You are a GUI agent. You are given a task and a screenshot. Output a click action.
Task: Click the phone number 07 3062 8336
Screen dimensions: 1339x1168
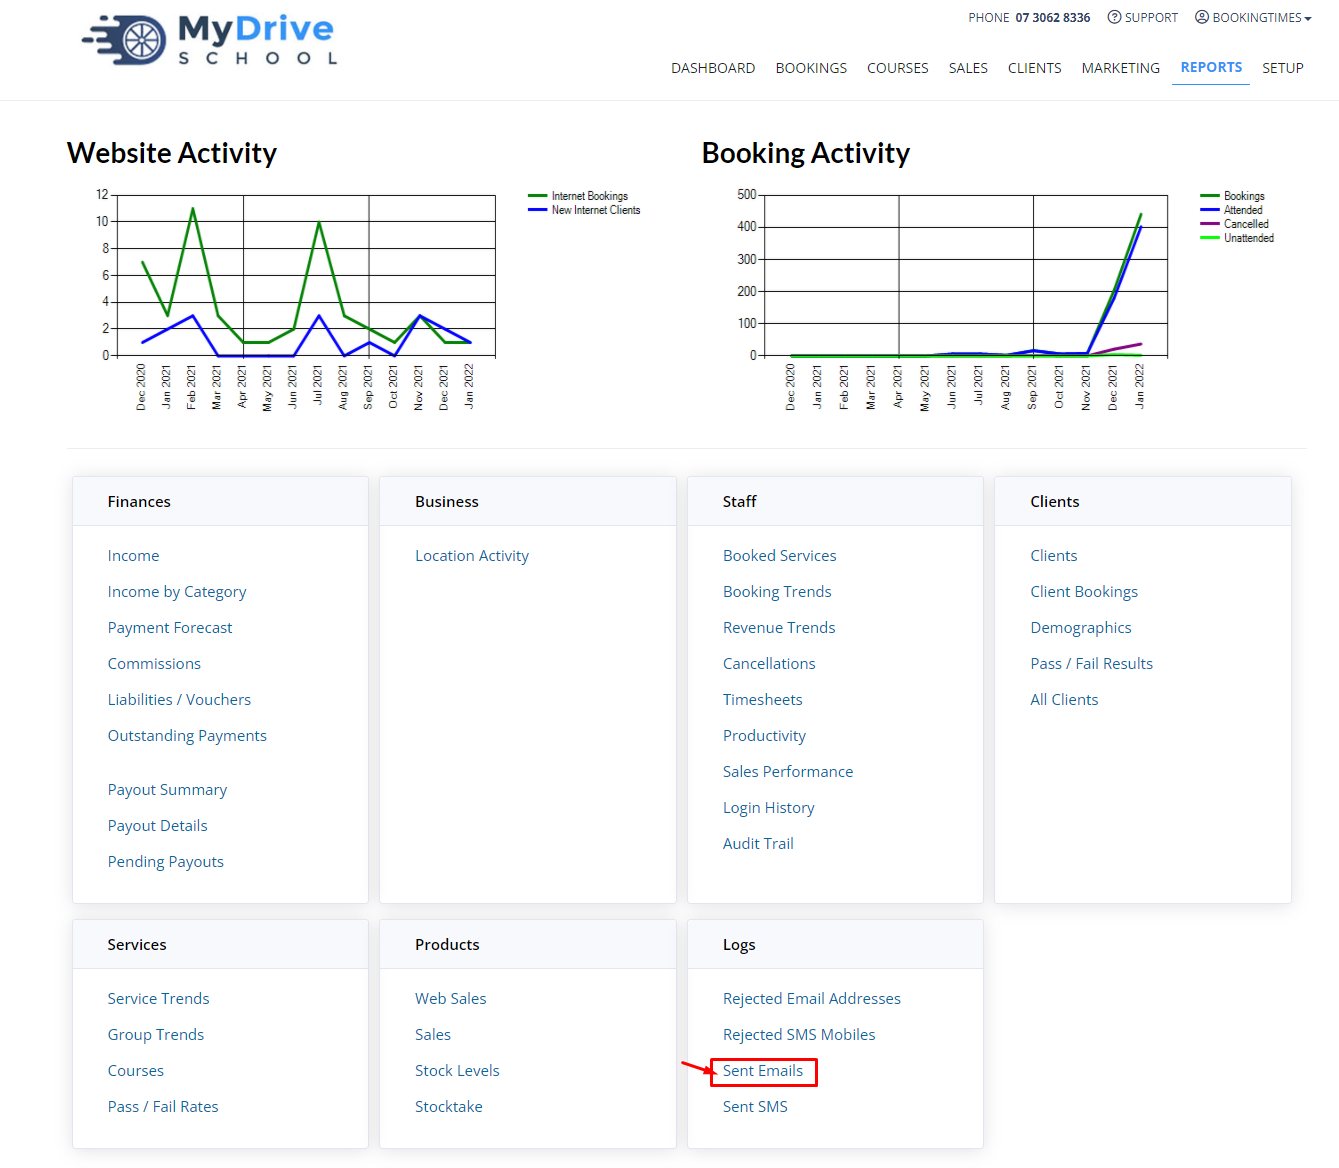coord(1052,17)
